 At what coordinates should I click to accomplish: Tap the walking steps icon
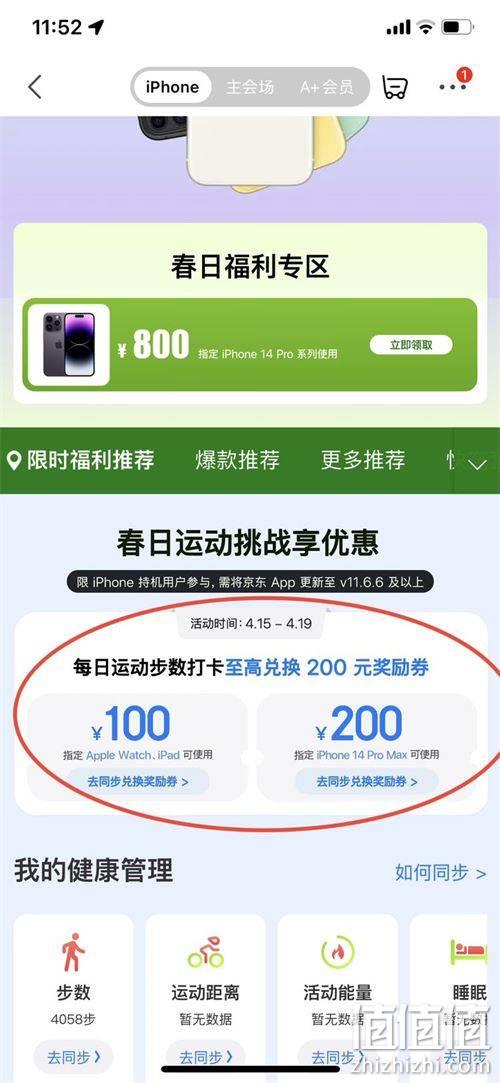tap(73, 952)
